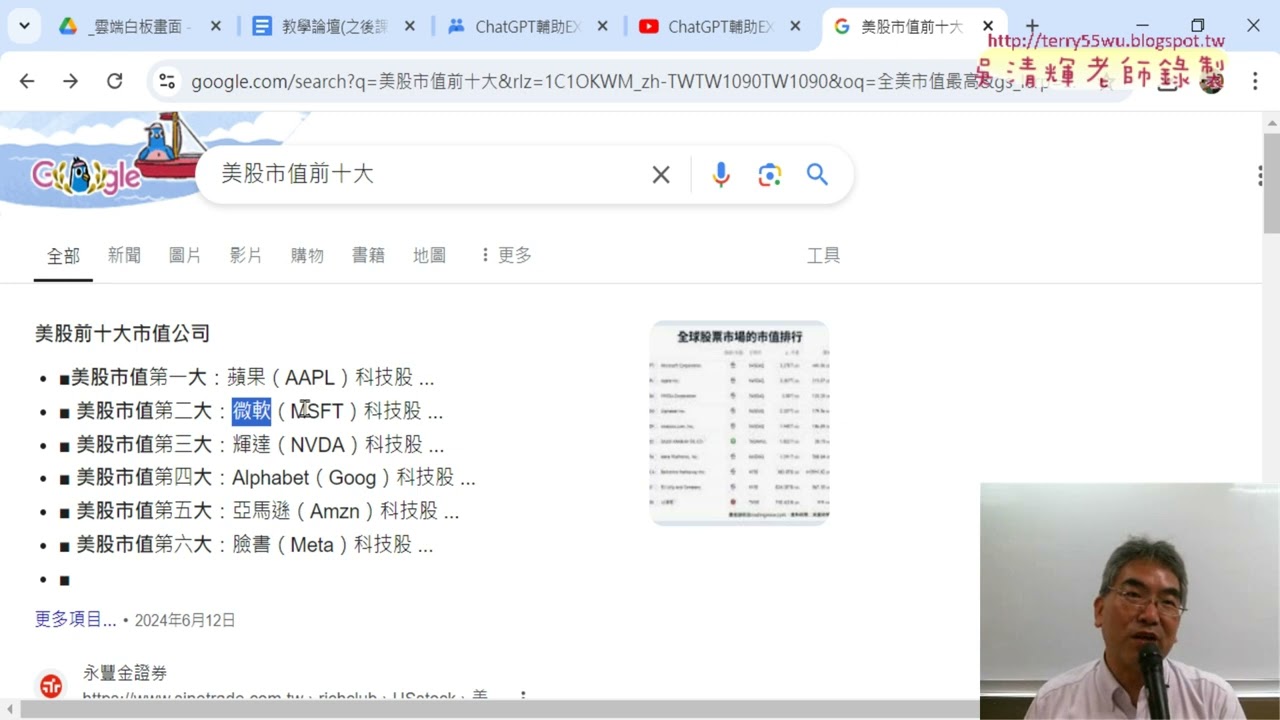Click the horizontal scrollbar at bottom
Image resolution: width=1280 pixels, height=720 pixels.
[500, 710]
